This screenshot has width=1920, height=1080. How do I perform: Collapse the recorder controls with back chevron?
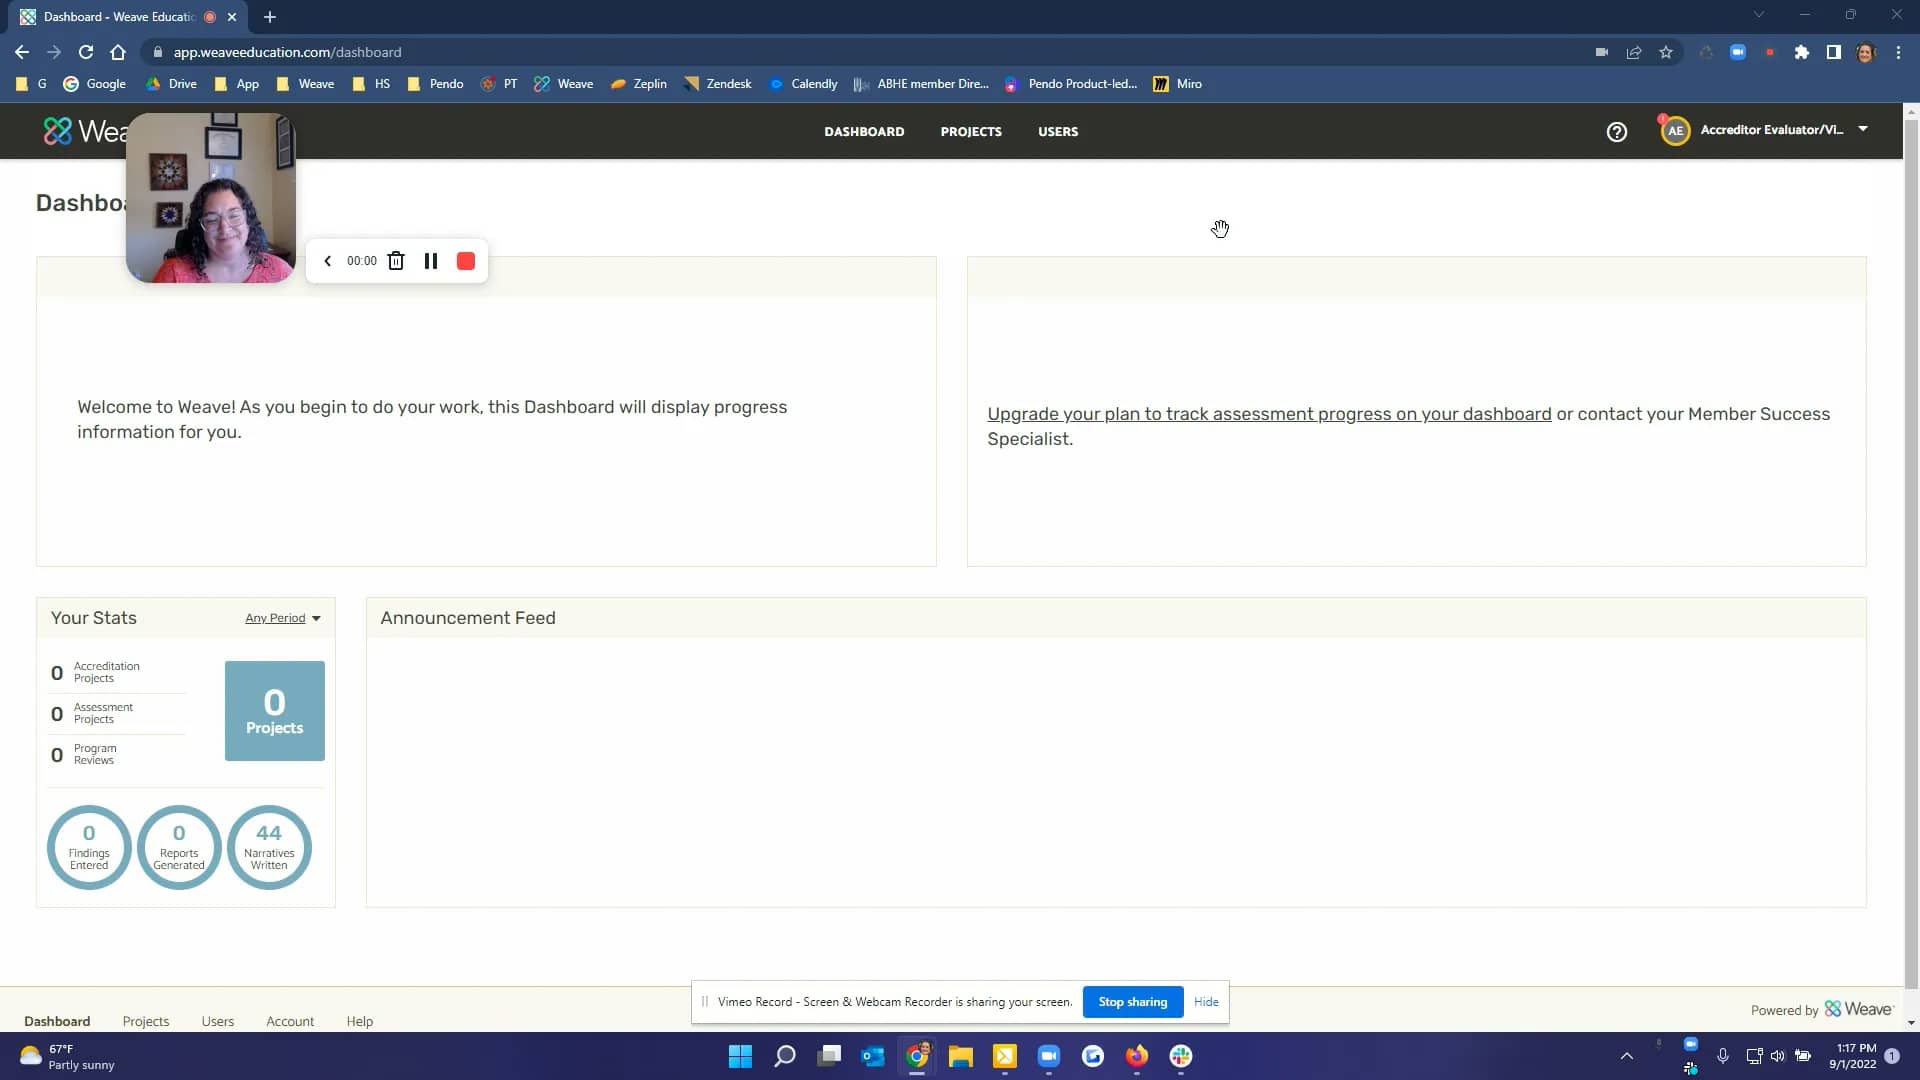coord(327,261)
